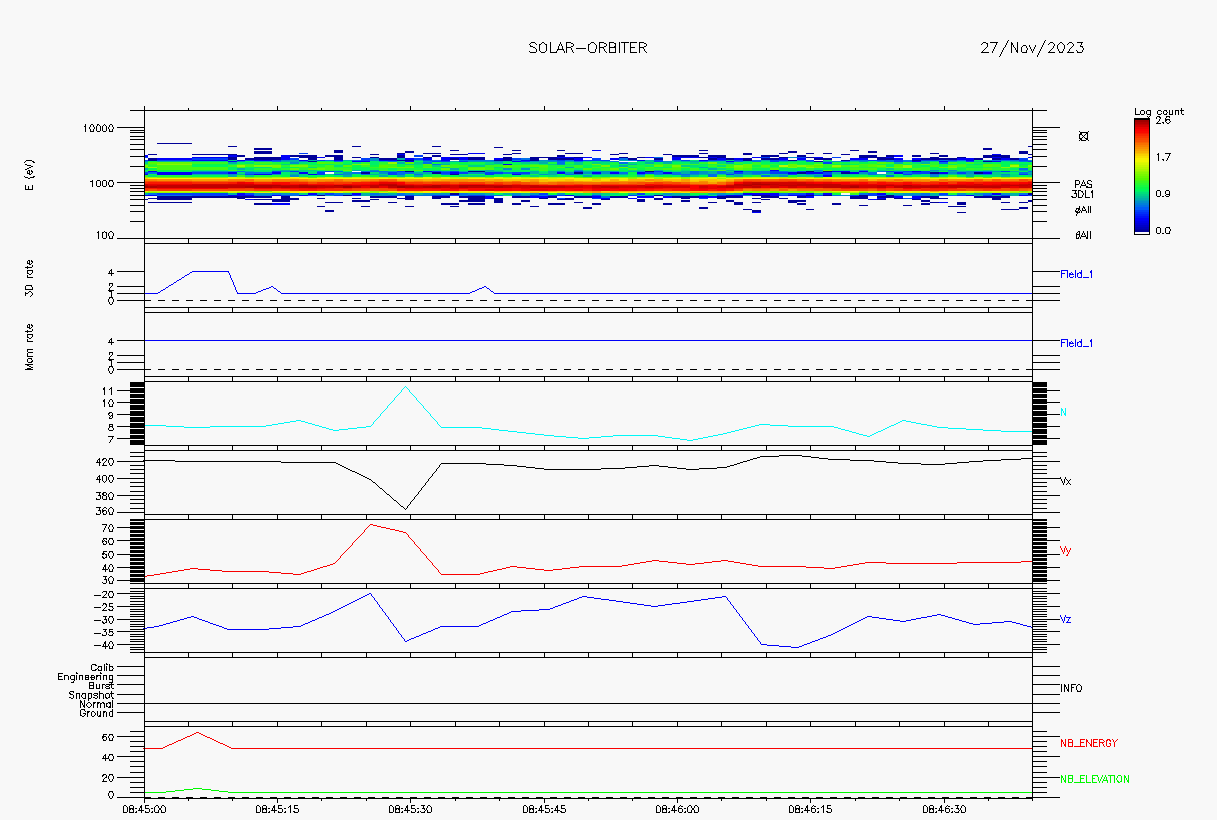Click the Calib mode label

(x=102, y=667)
